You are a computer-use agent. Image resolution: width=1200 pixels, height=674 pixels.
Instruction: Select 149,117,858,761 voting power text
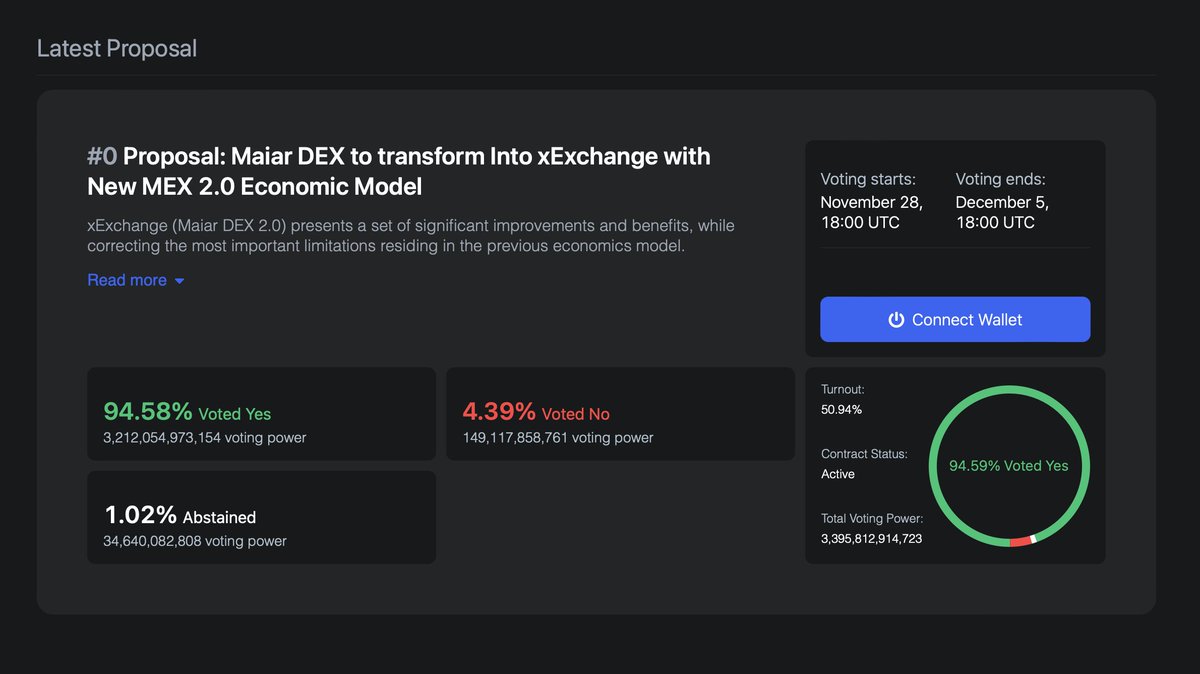click(558, 438)
